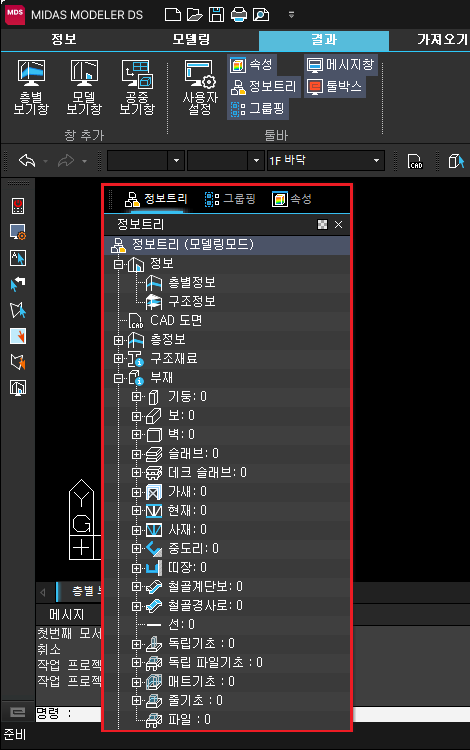470x750 pixels.
Task: Open the 1F 바닥 floor dropdown
Action: [326, 160]
